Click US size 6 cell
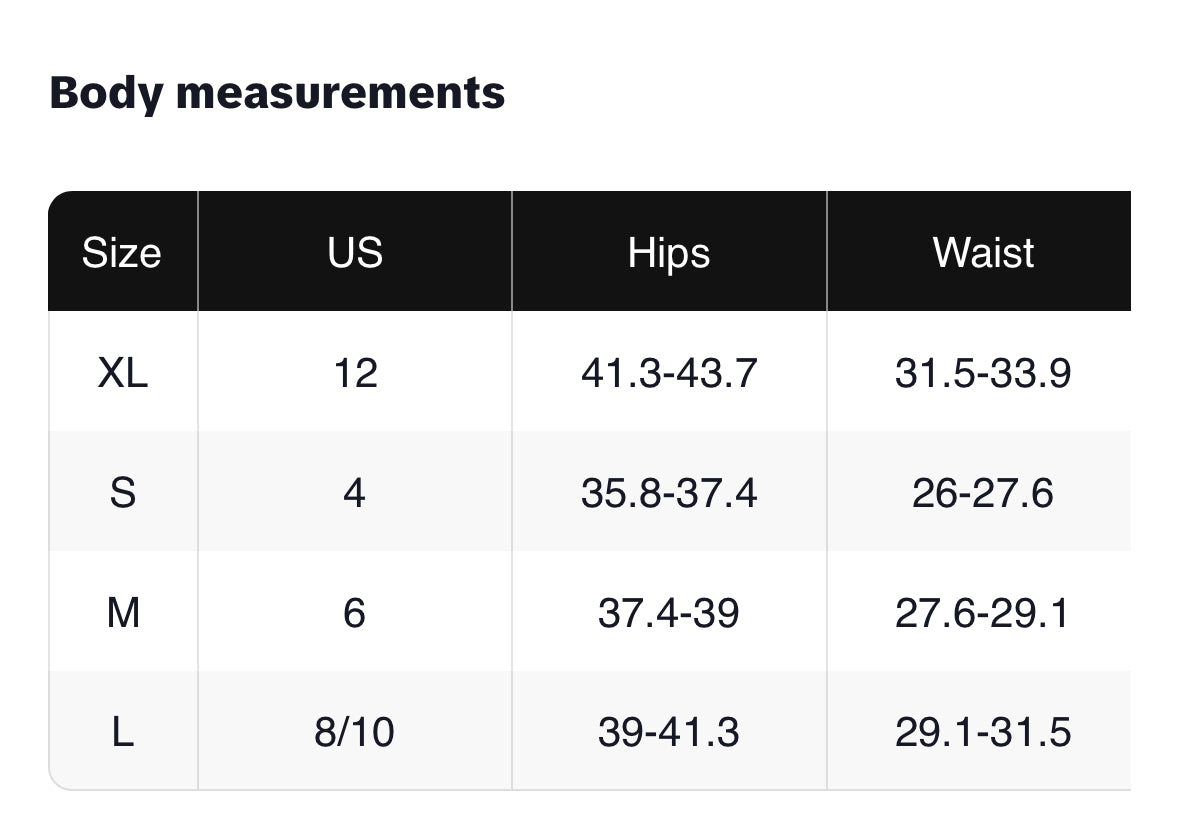This screenshot has height=836, width=1179. pyautogui.click(x=355, y=612)
